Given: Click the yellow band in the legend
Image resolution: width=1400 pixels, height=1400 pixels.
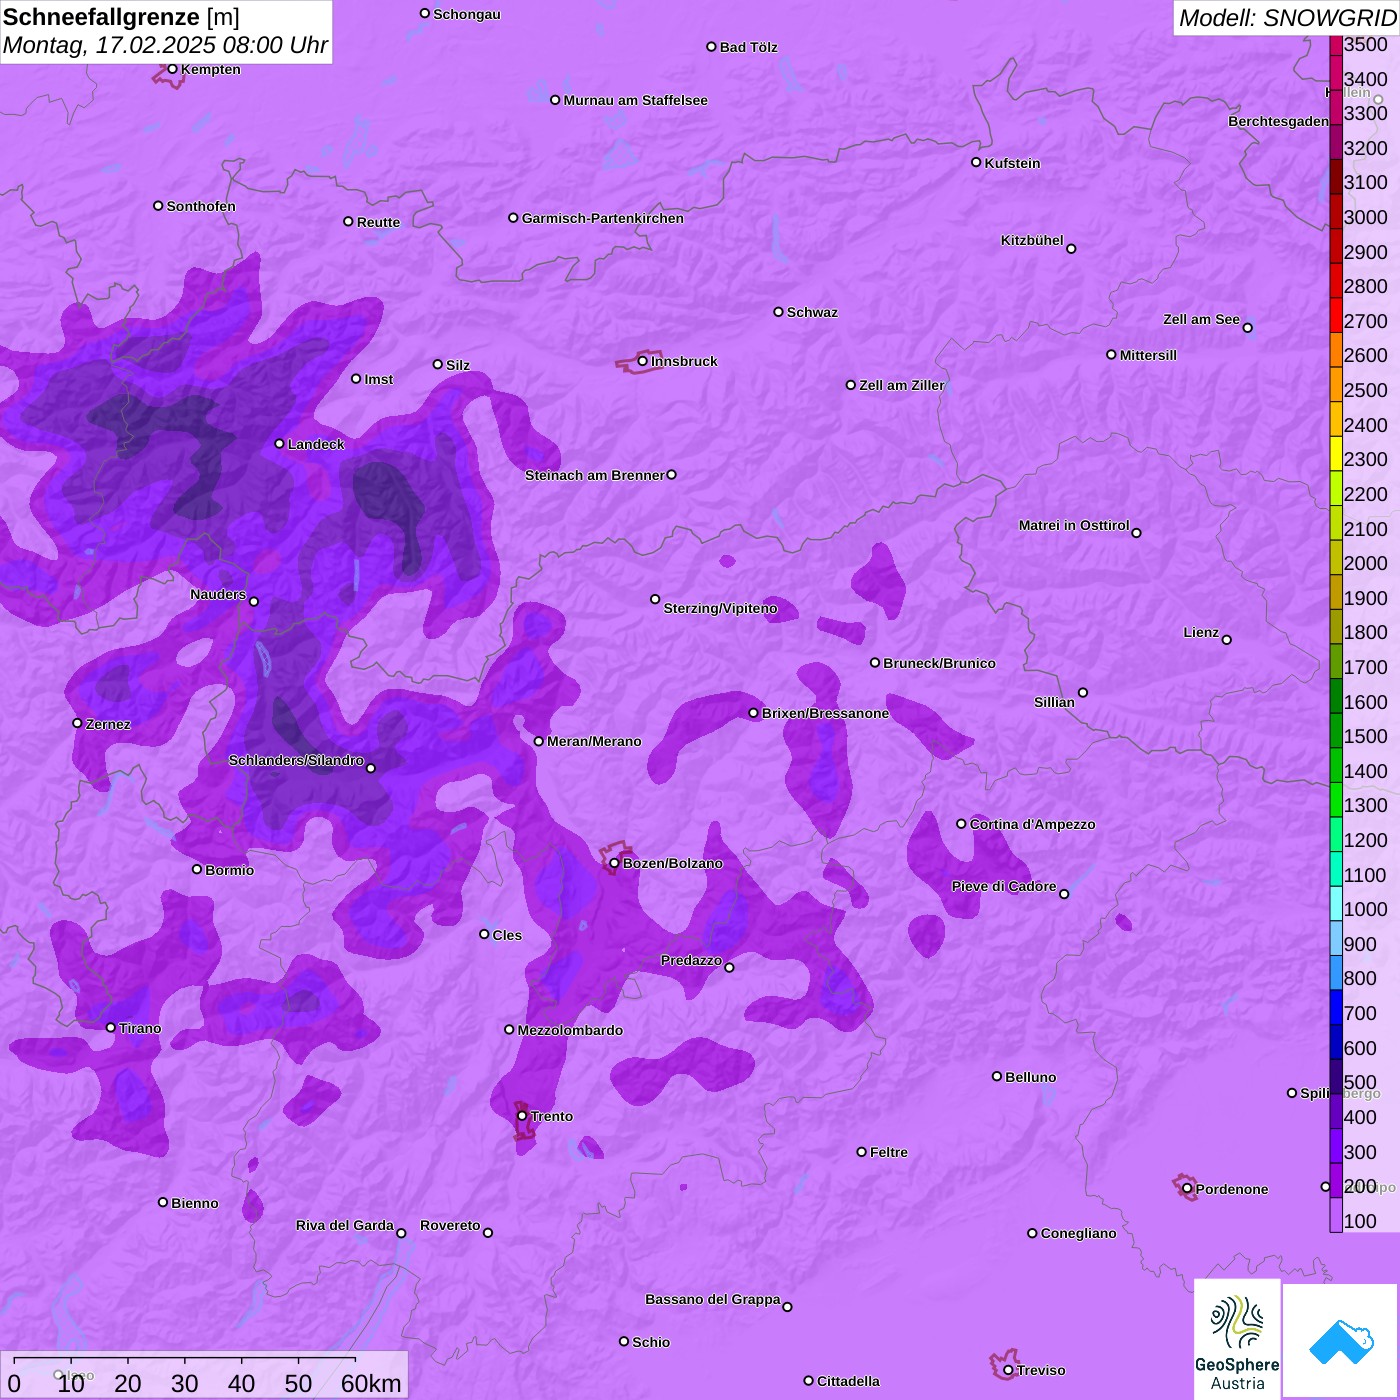Looking at the screenshot, I should click(1336, 453).
